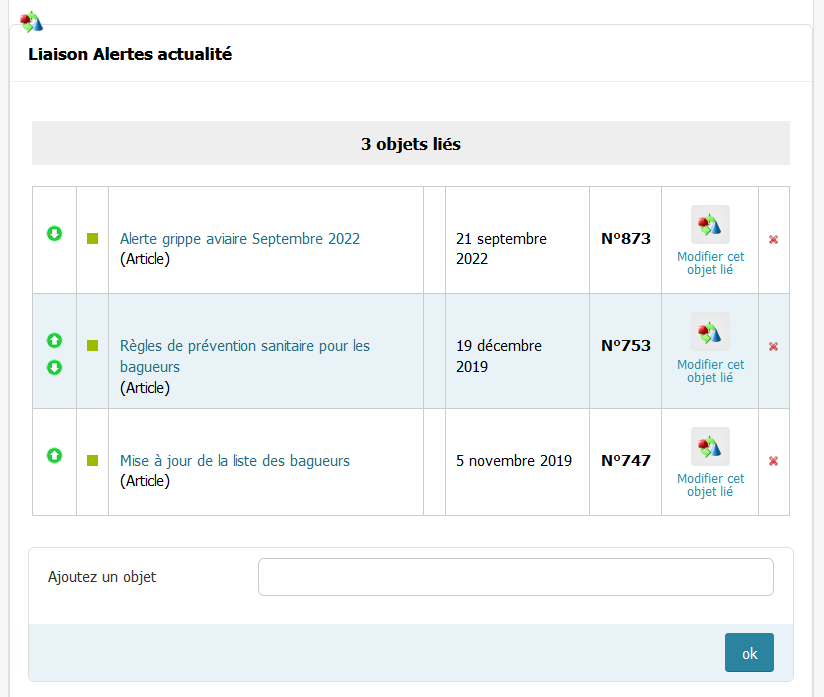824x697 pixels.
Task: Move article N°753 down with green arrow
Action: [x=55, y=367]
